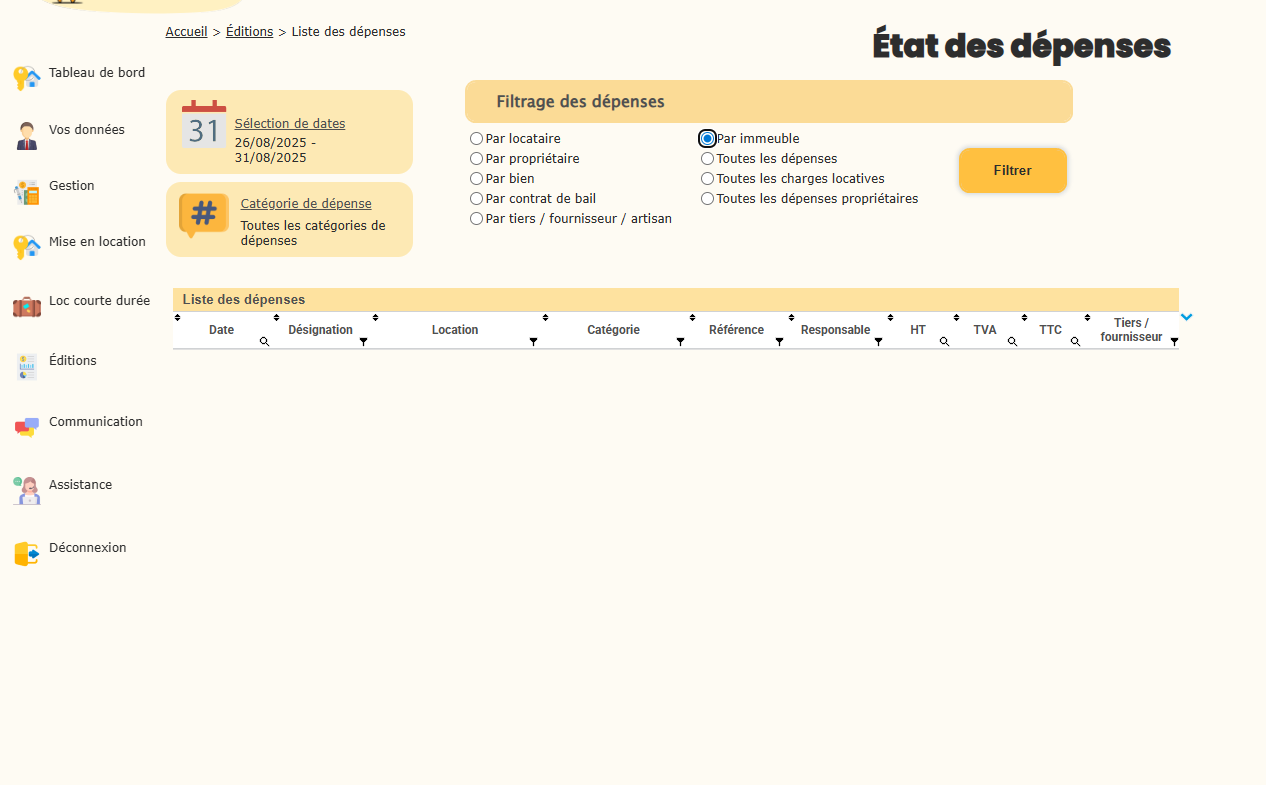Open Tableau de bord via its key icon

coord(26,78)
